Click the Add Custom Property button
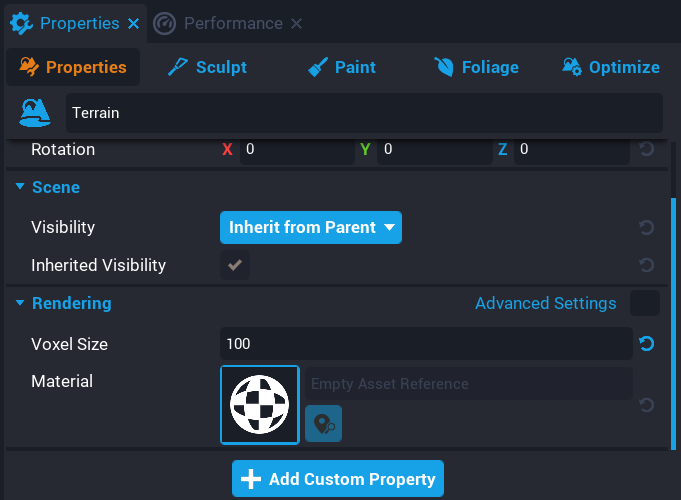Viewport: 681px width, 500px height. click(x=338, y=479)
